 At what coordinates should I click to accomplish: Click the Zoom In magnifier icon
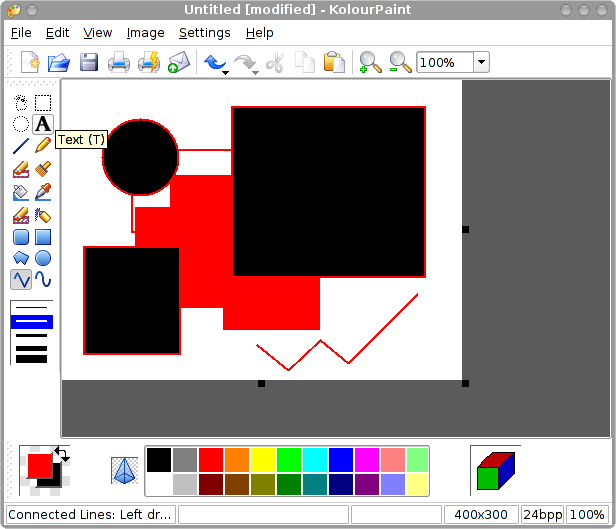[370, 63]
